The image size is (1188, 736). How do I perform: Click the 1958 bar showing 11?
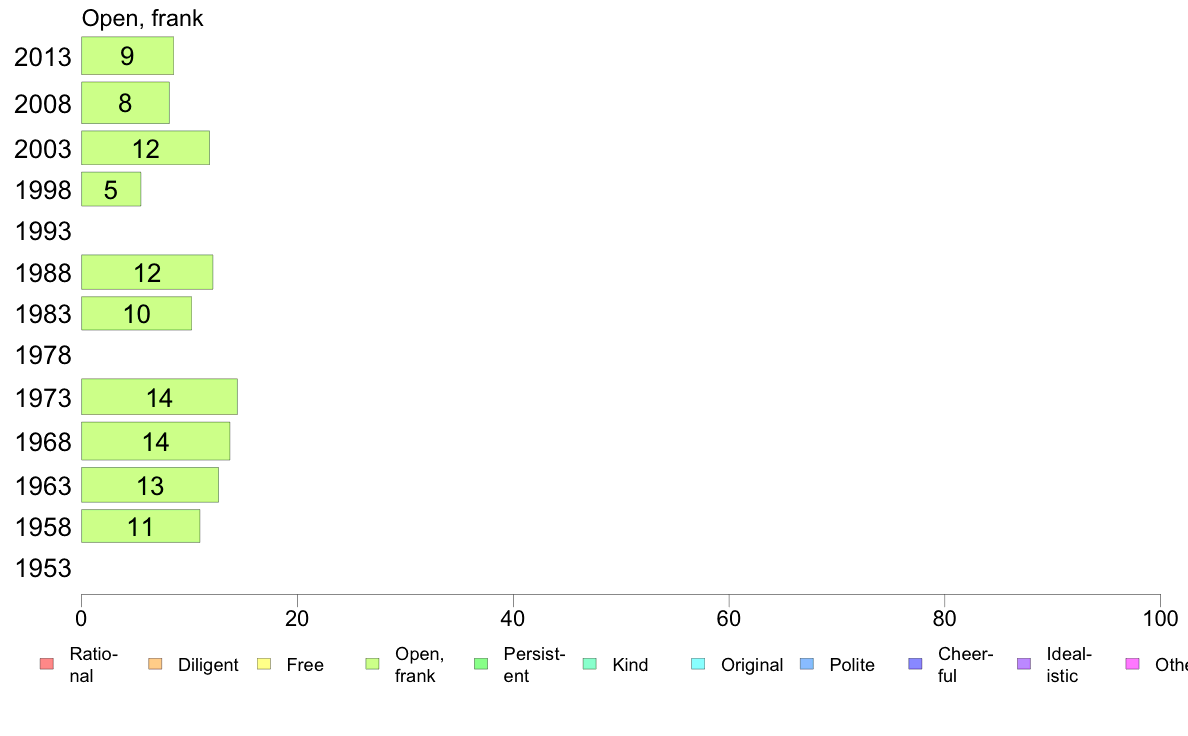(140, 526)
